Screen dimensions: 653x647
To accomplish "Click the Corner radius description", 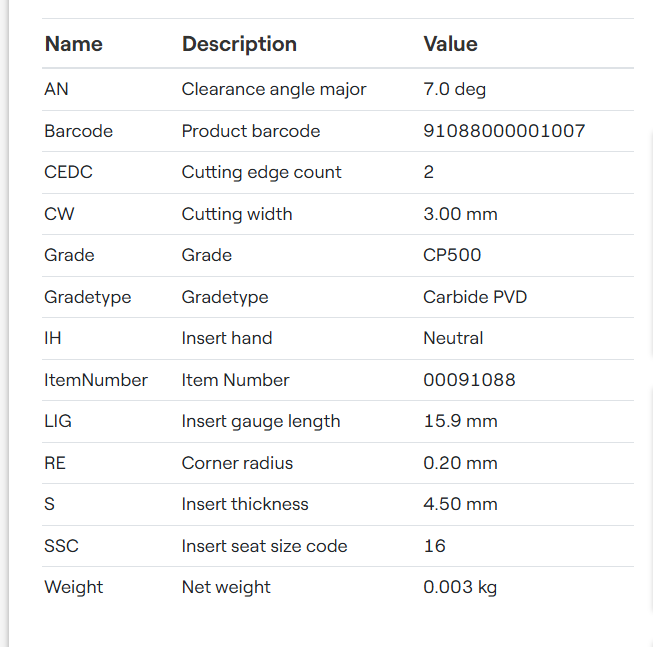I will click(237, 463).
